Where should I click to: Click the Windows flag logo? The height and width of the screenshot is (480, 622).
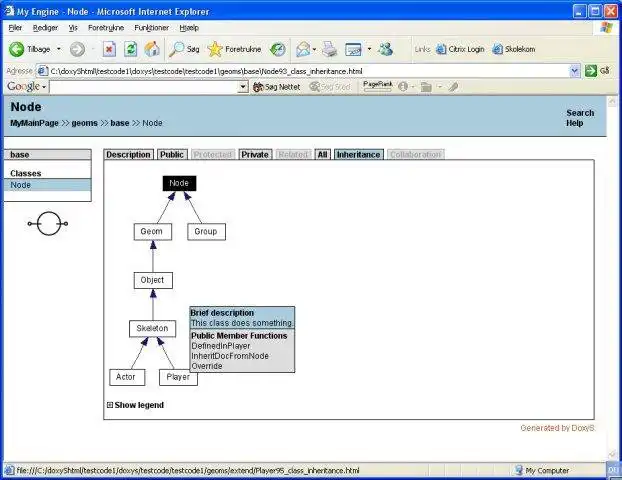[606, 27]
